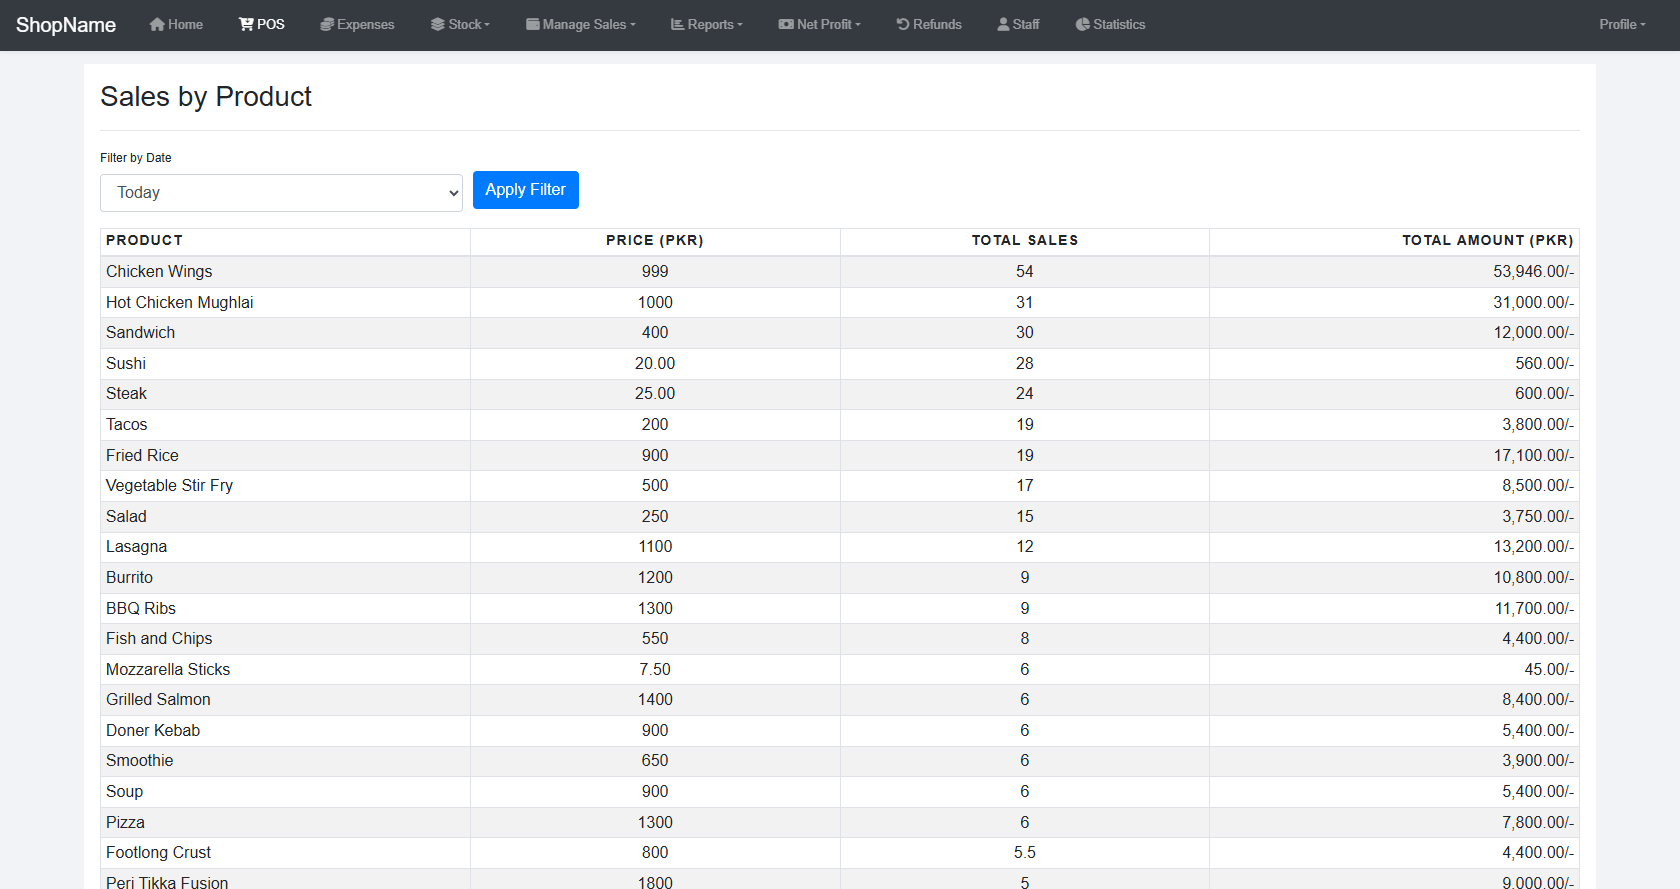Click the Lasagna product name

(137, 547)
